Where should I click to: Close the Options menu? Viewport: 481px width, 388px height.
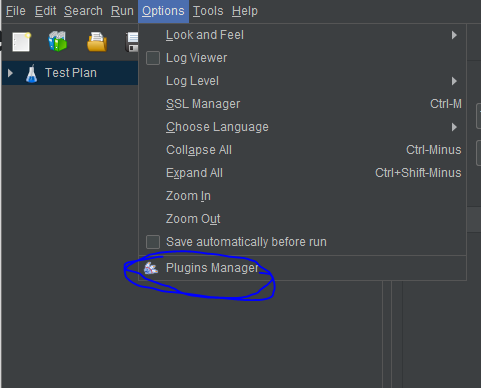pyautogui.click(x=163, y=11)
